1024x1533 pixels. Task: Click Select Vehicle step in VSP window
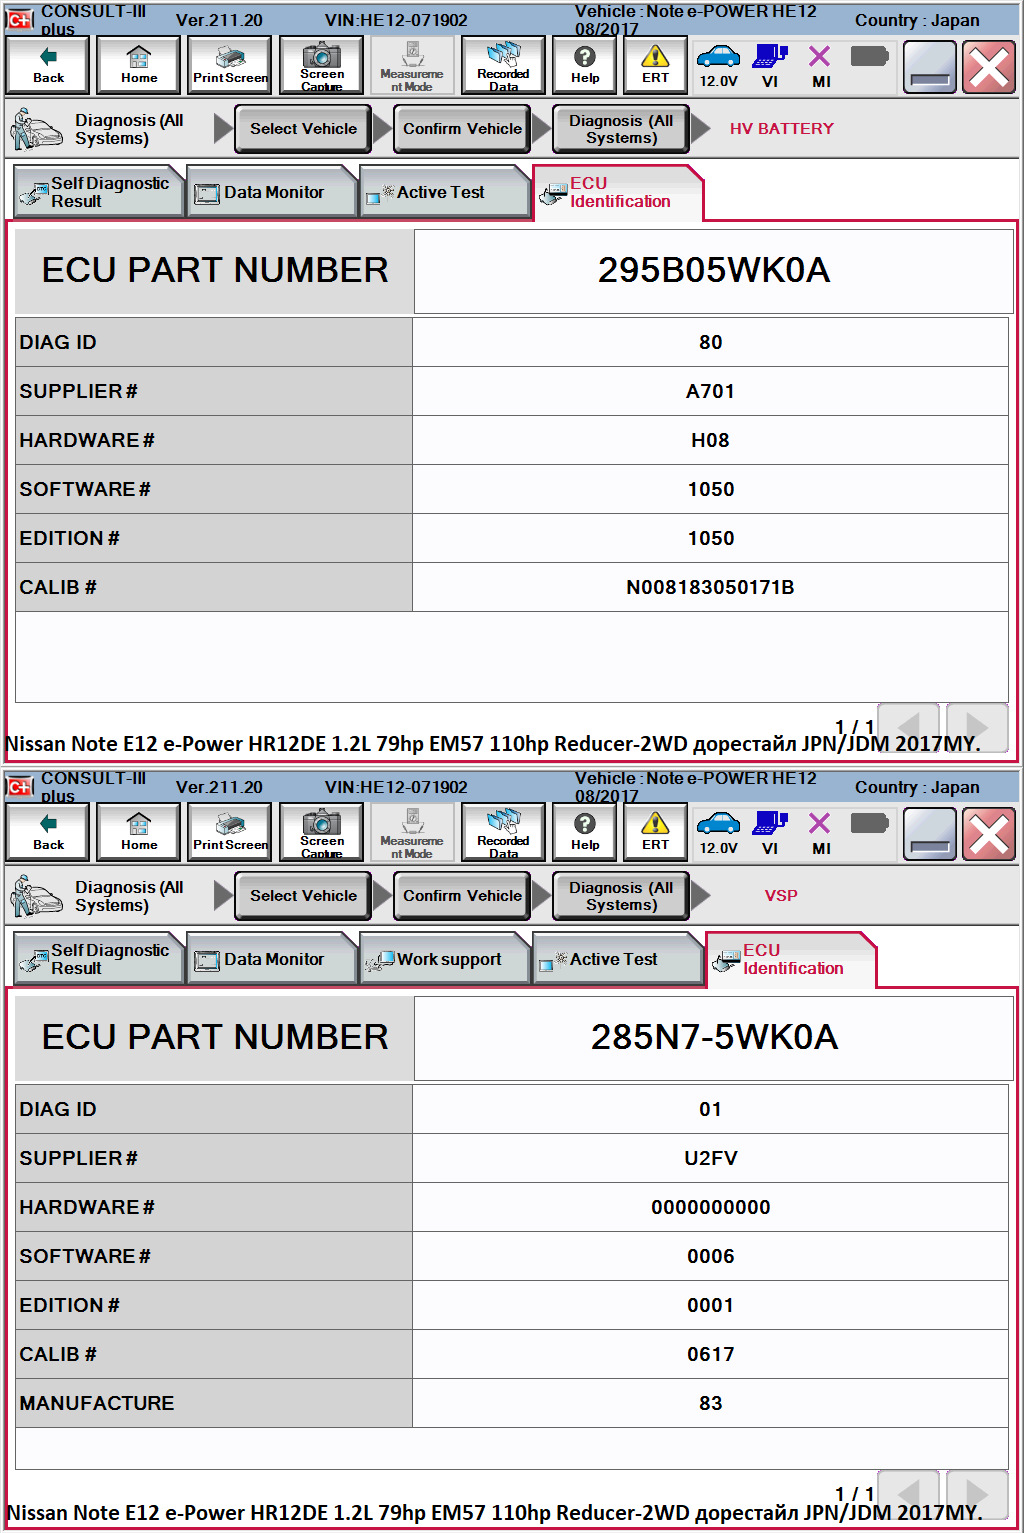(303, 896)
